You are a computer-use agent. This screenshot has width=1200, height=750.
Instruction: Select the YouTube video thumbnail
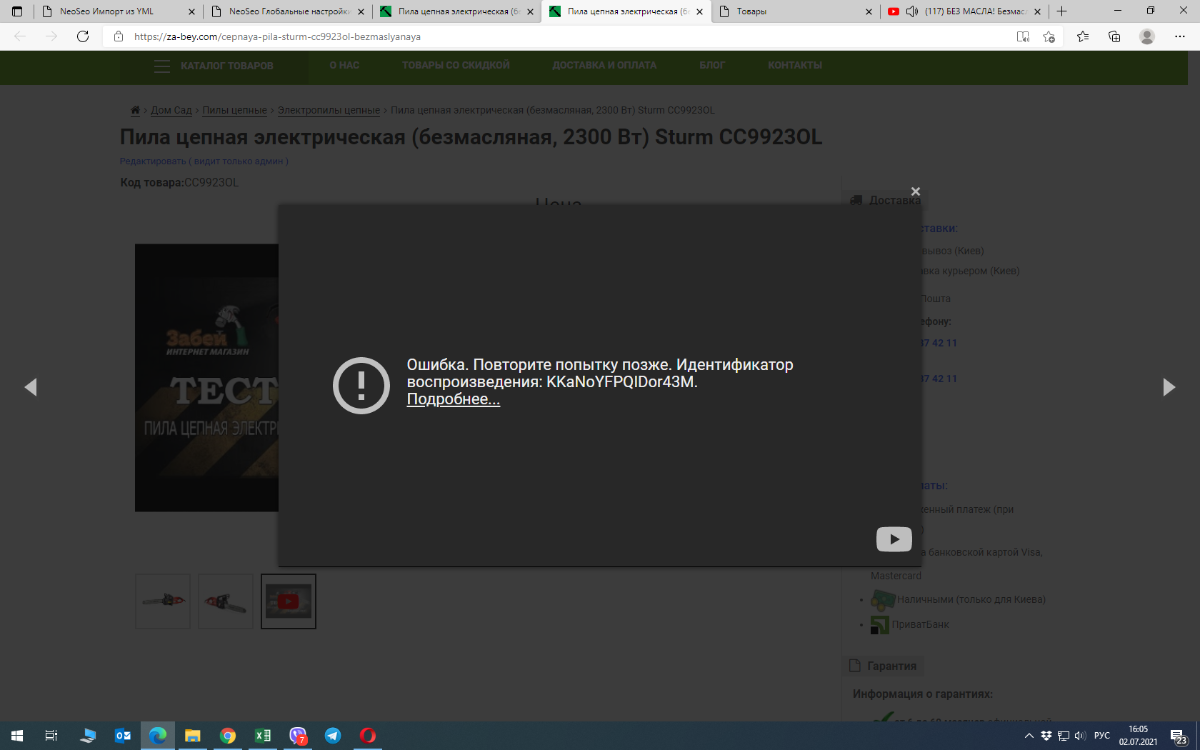click(288, 601)
